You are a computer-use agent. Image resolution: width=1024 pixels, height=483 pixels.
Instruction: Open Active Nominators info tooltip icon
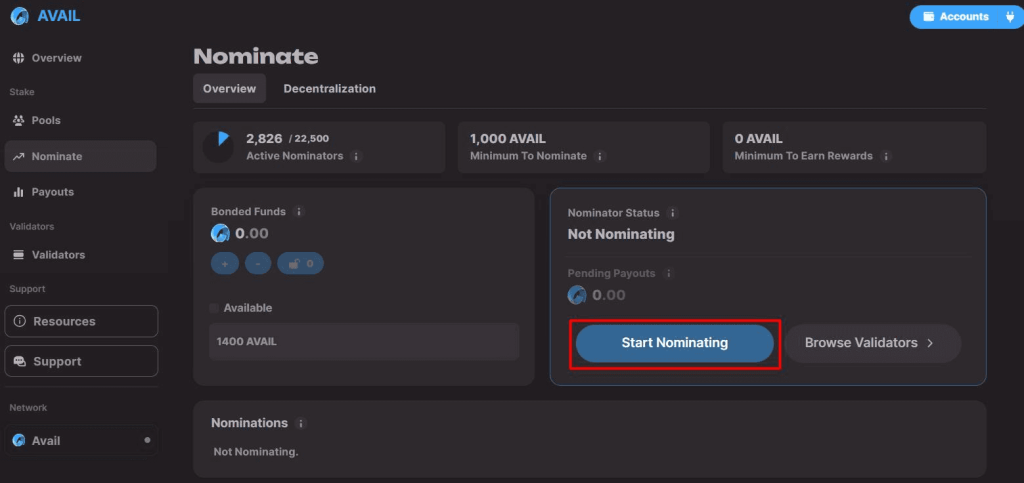[355, 157]
